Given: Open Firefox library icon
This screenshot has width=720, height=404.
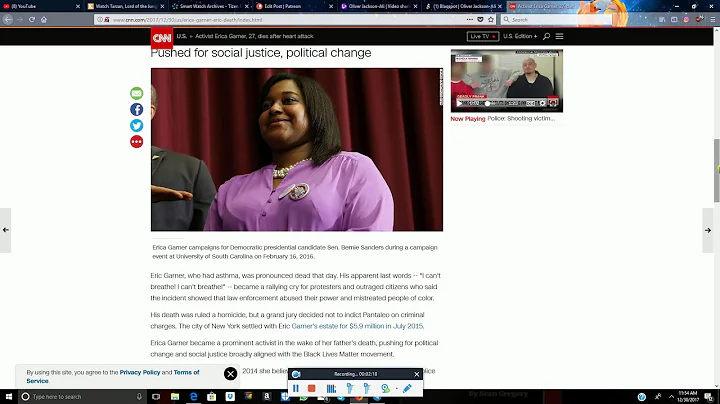Looking at the screenshot, I should 662,19.
